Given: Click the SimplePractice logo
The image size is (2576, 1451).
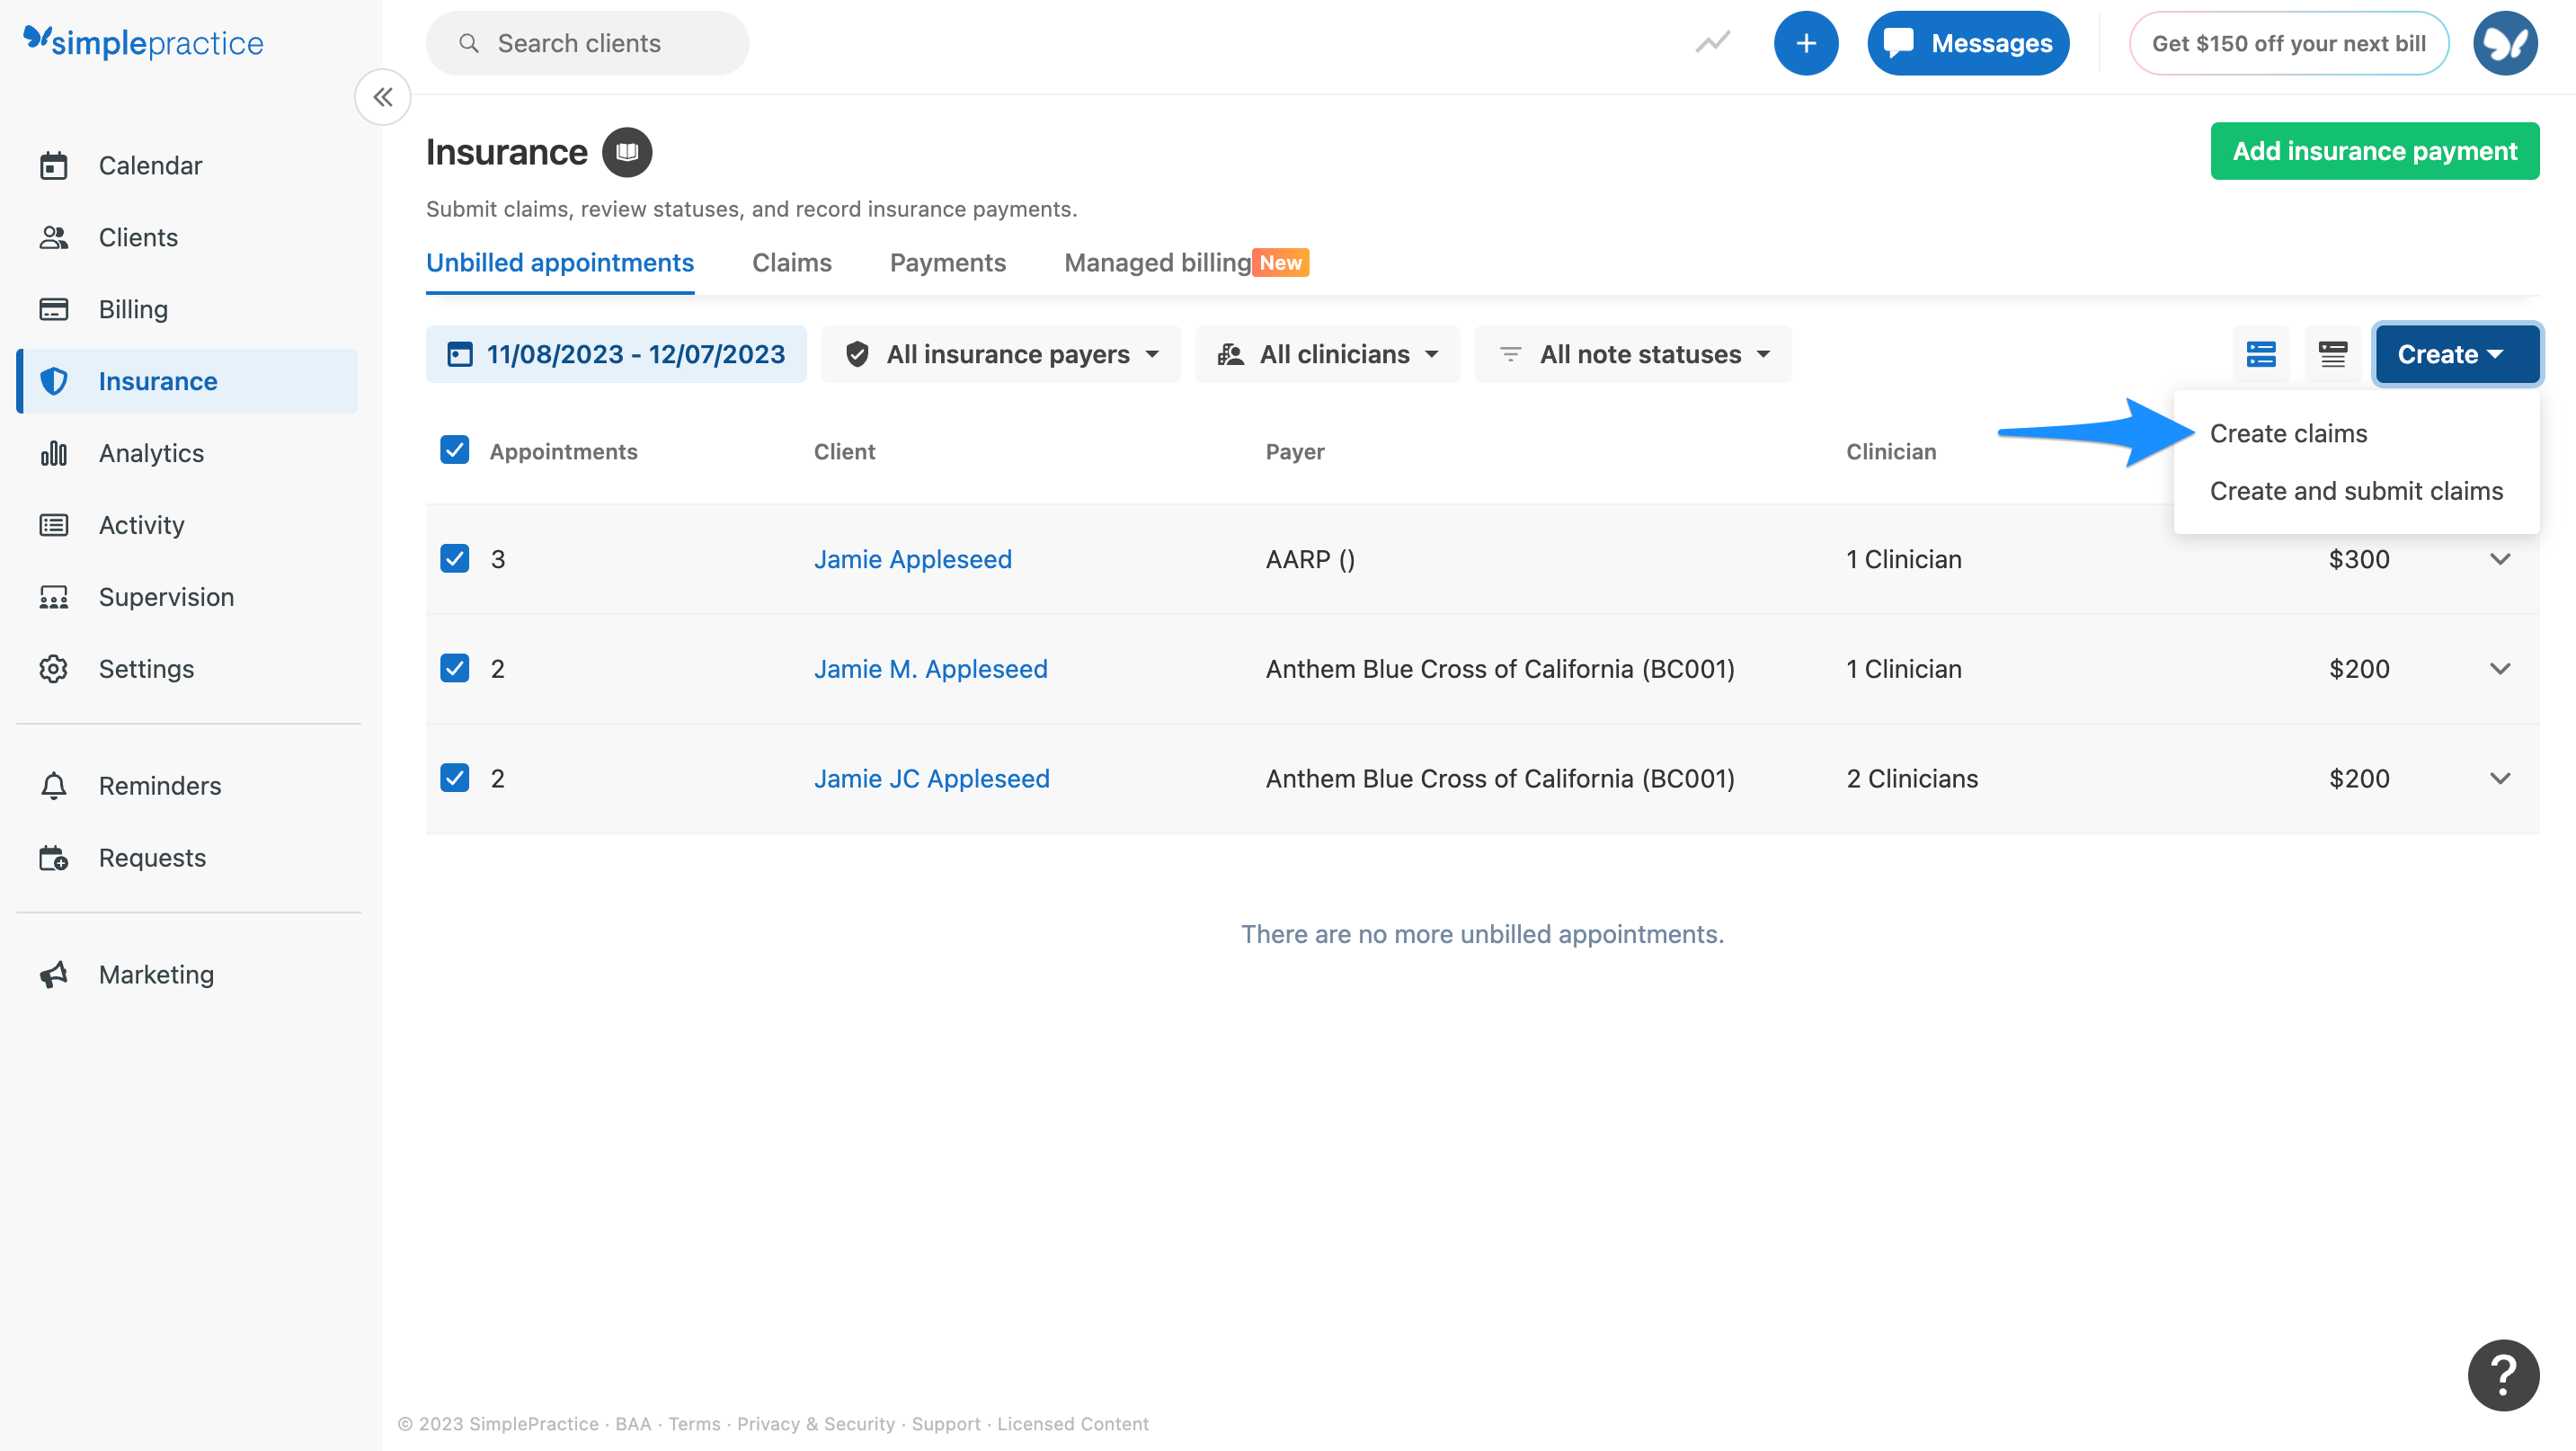Looking at the screenshot, I should (x=143, y=42).
